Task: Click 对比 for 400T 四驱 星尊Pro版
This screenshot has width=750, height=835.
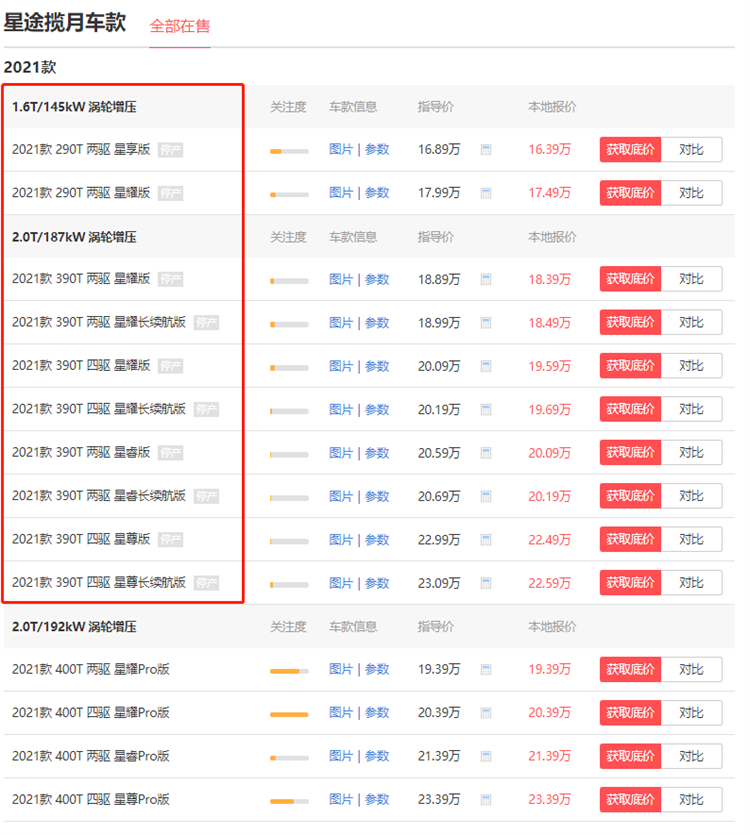Action: tap(691, 799)
